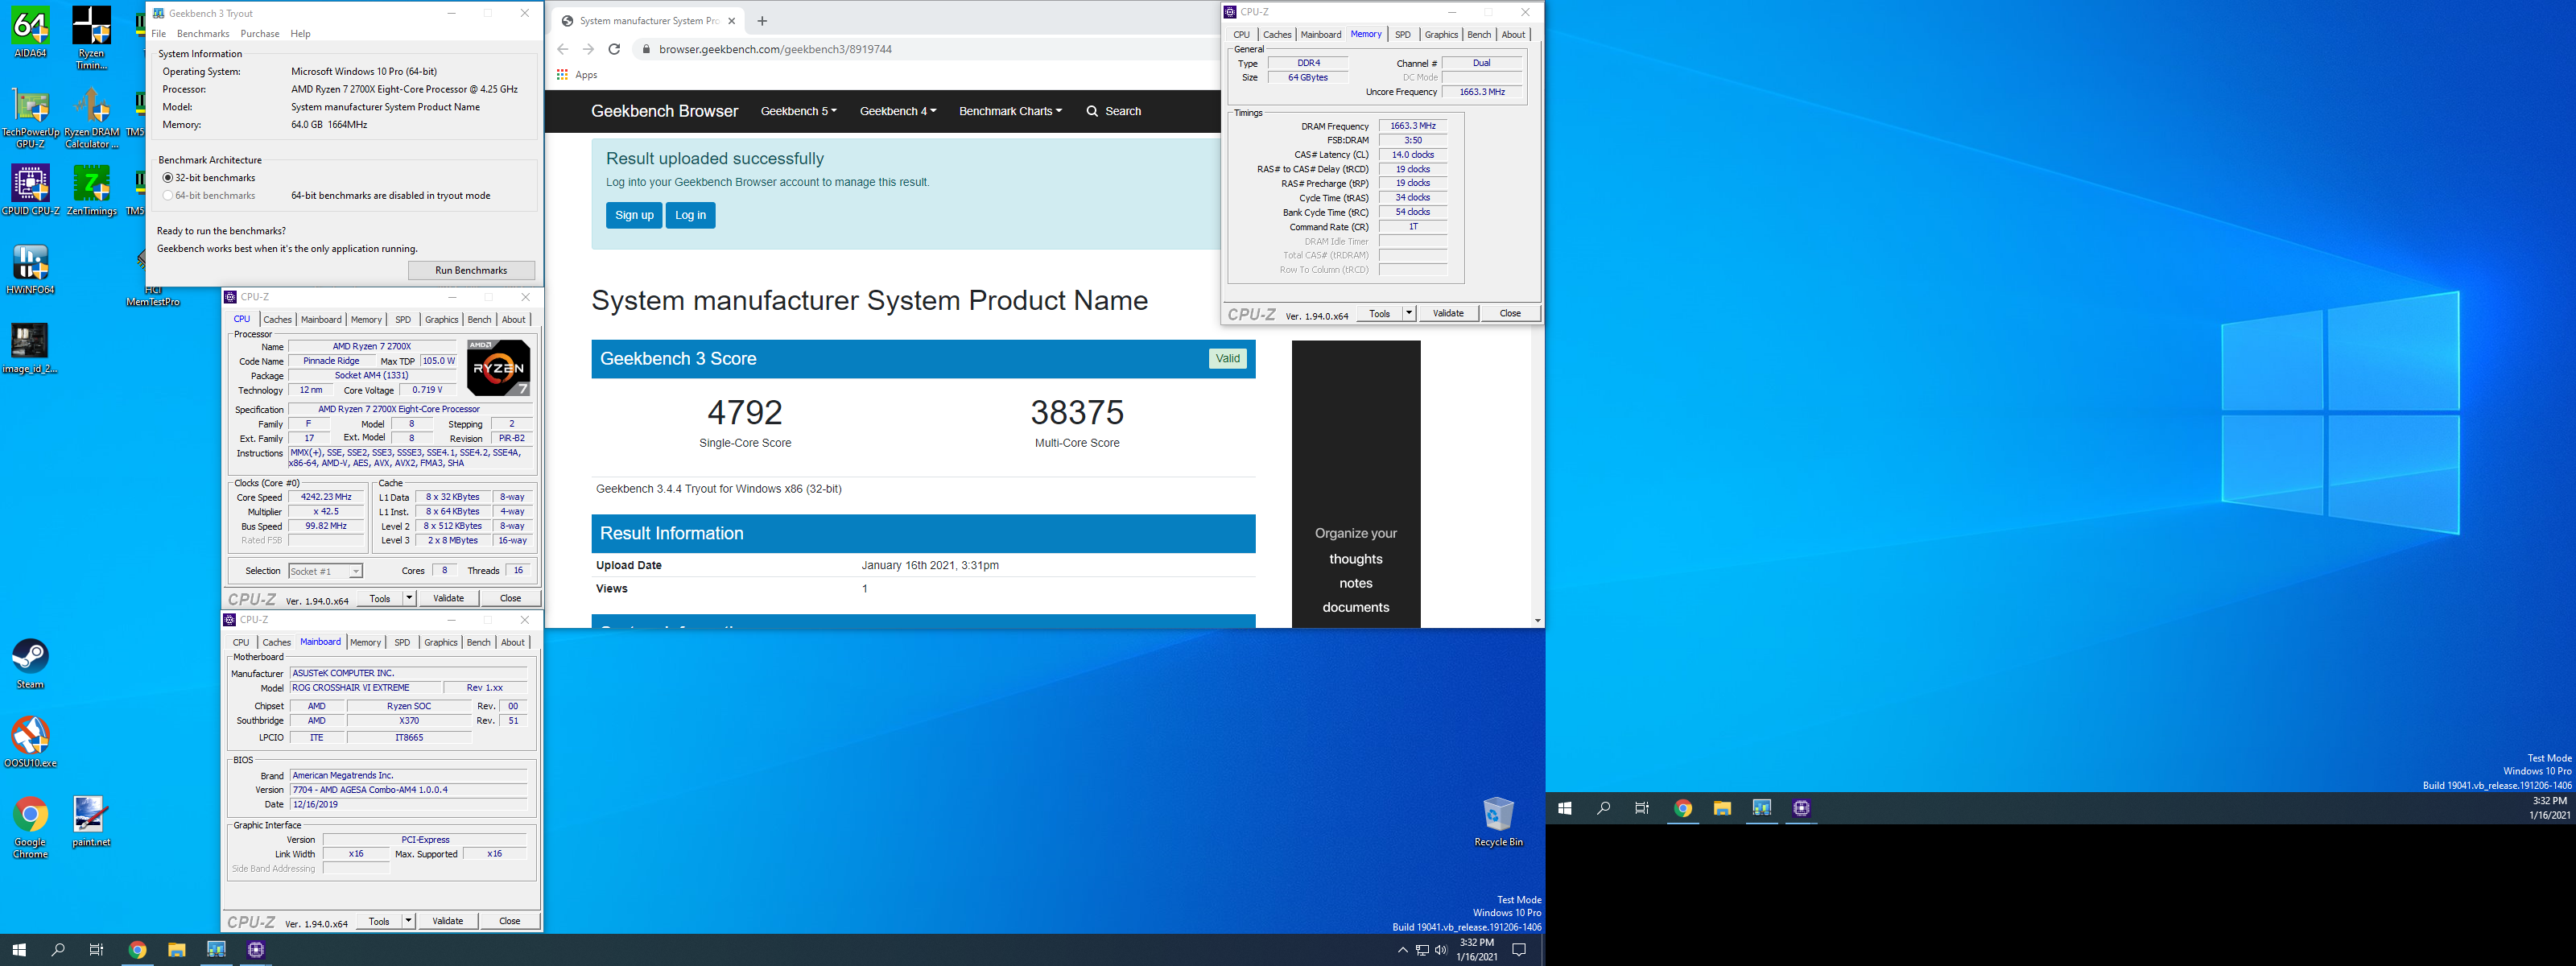Screen dimensions: 2576x966
Task: Click the Log in button
Action: coord(690,215)
